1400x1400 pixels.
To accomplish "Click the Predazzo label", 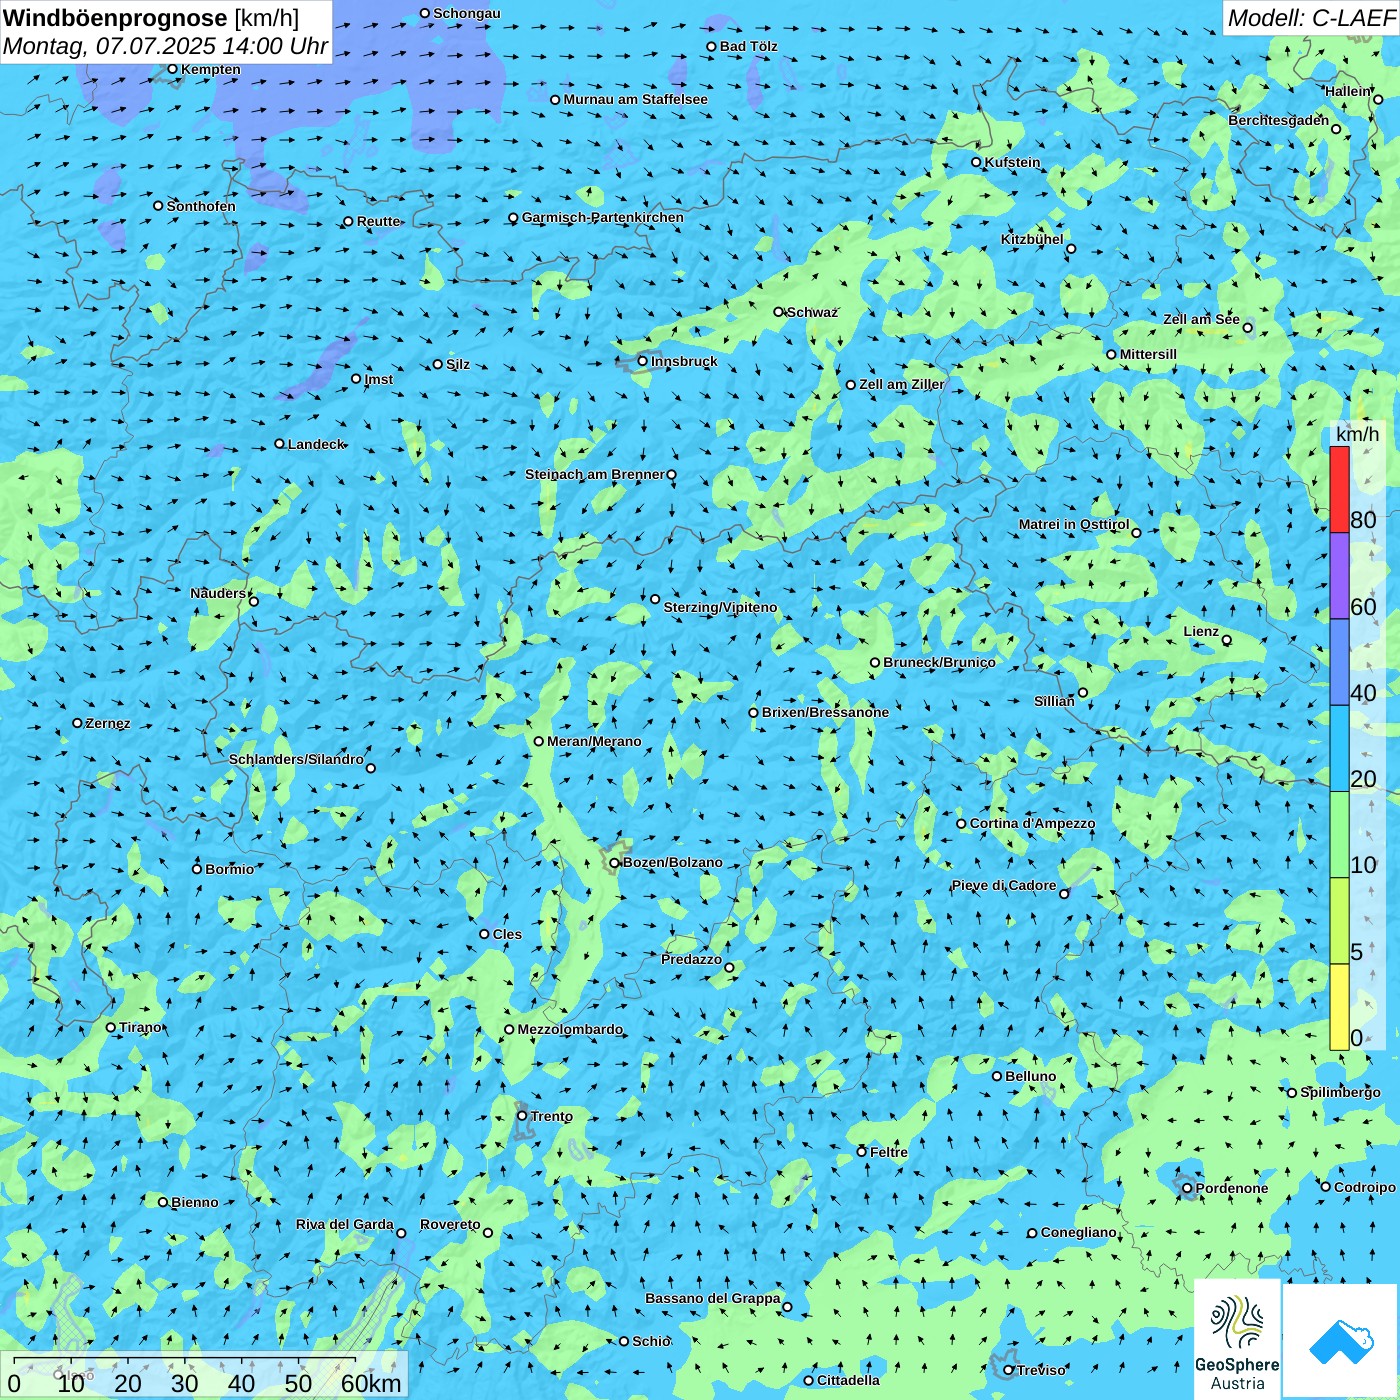I will 692,959.
